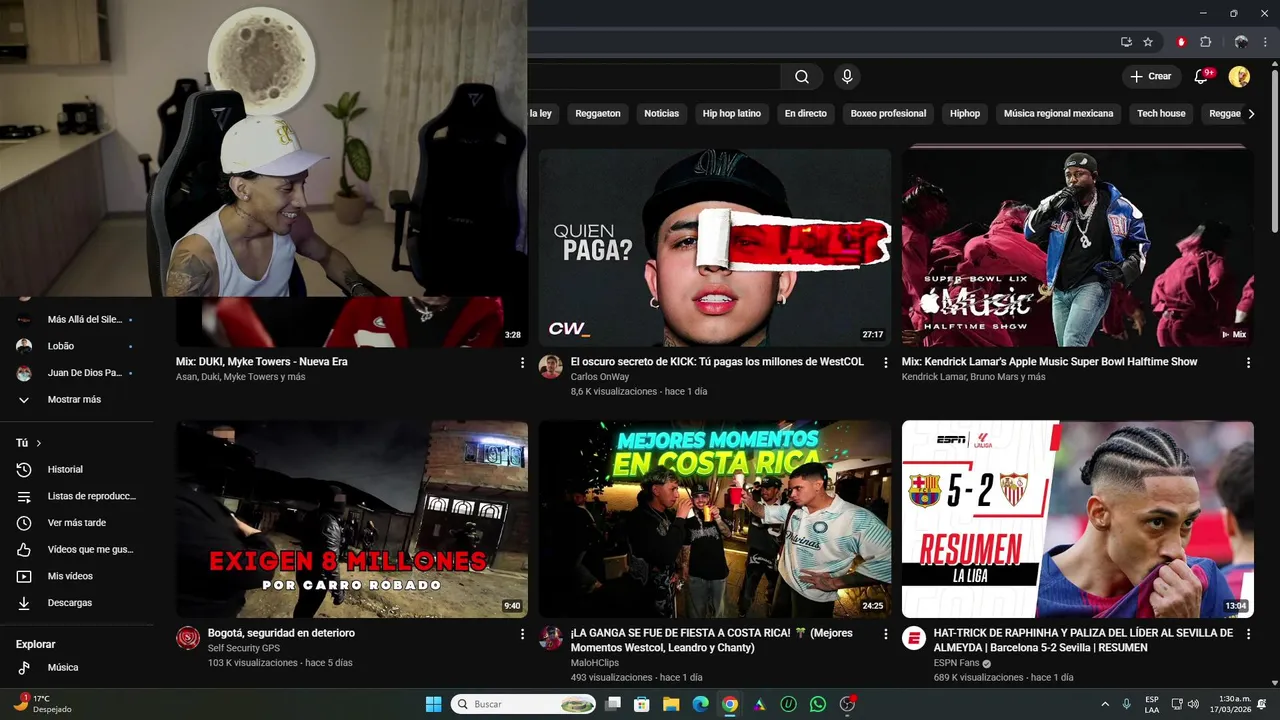Open File Explorer from the taskbar
Image resolution: width=1280 pixels, height=720 pixels.
point(671,704)
